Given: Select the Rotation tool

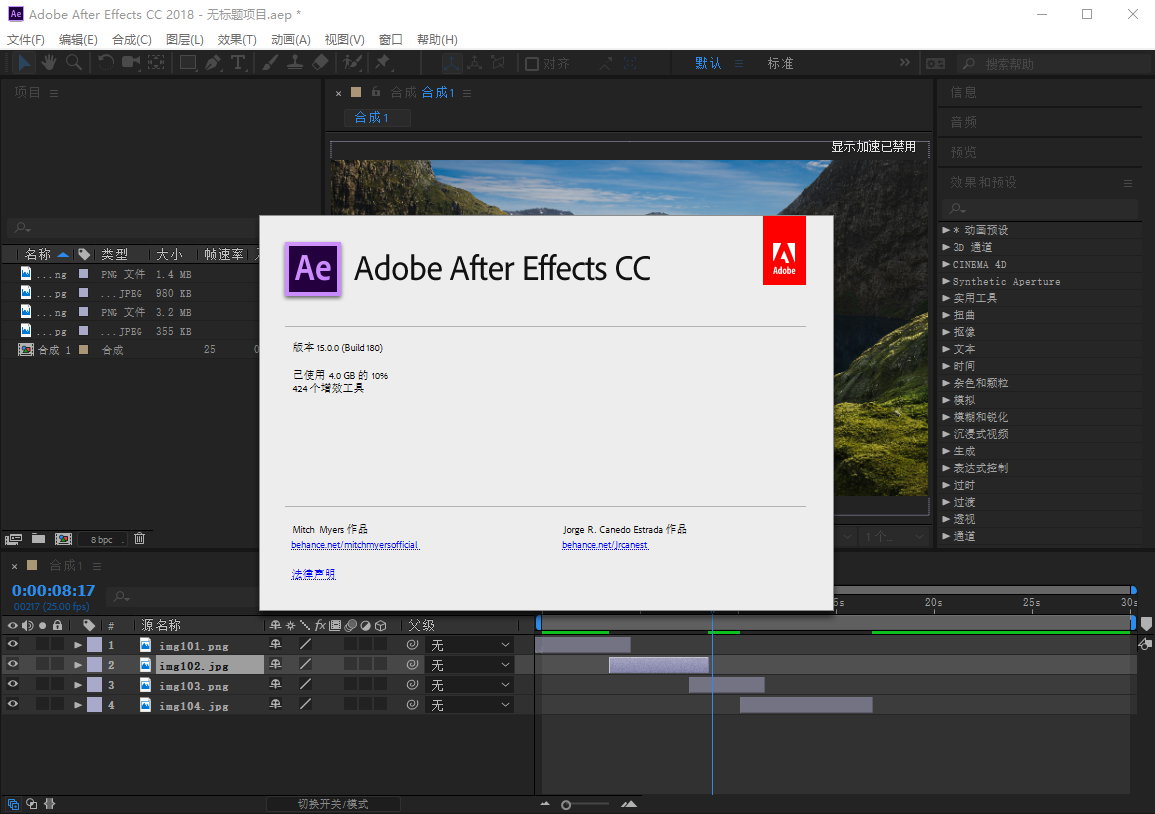Looking at the screenshot, I should pyautogui.click(x=106, y=63).
